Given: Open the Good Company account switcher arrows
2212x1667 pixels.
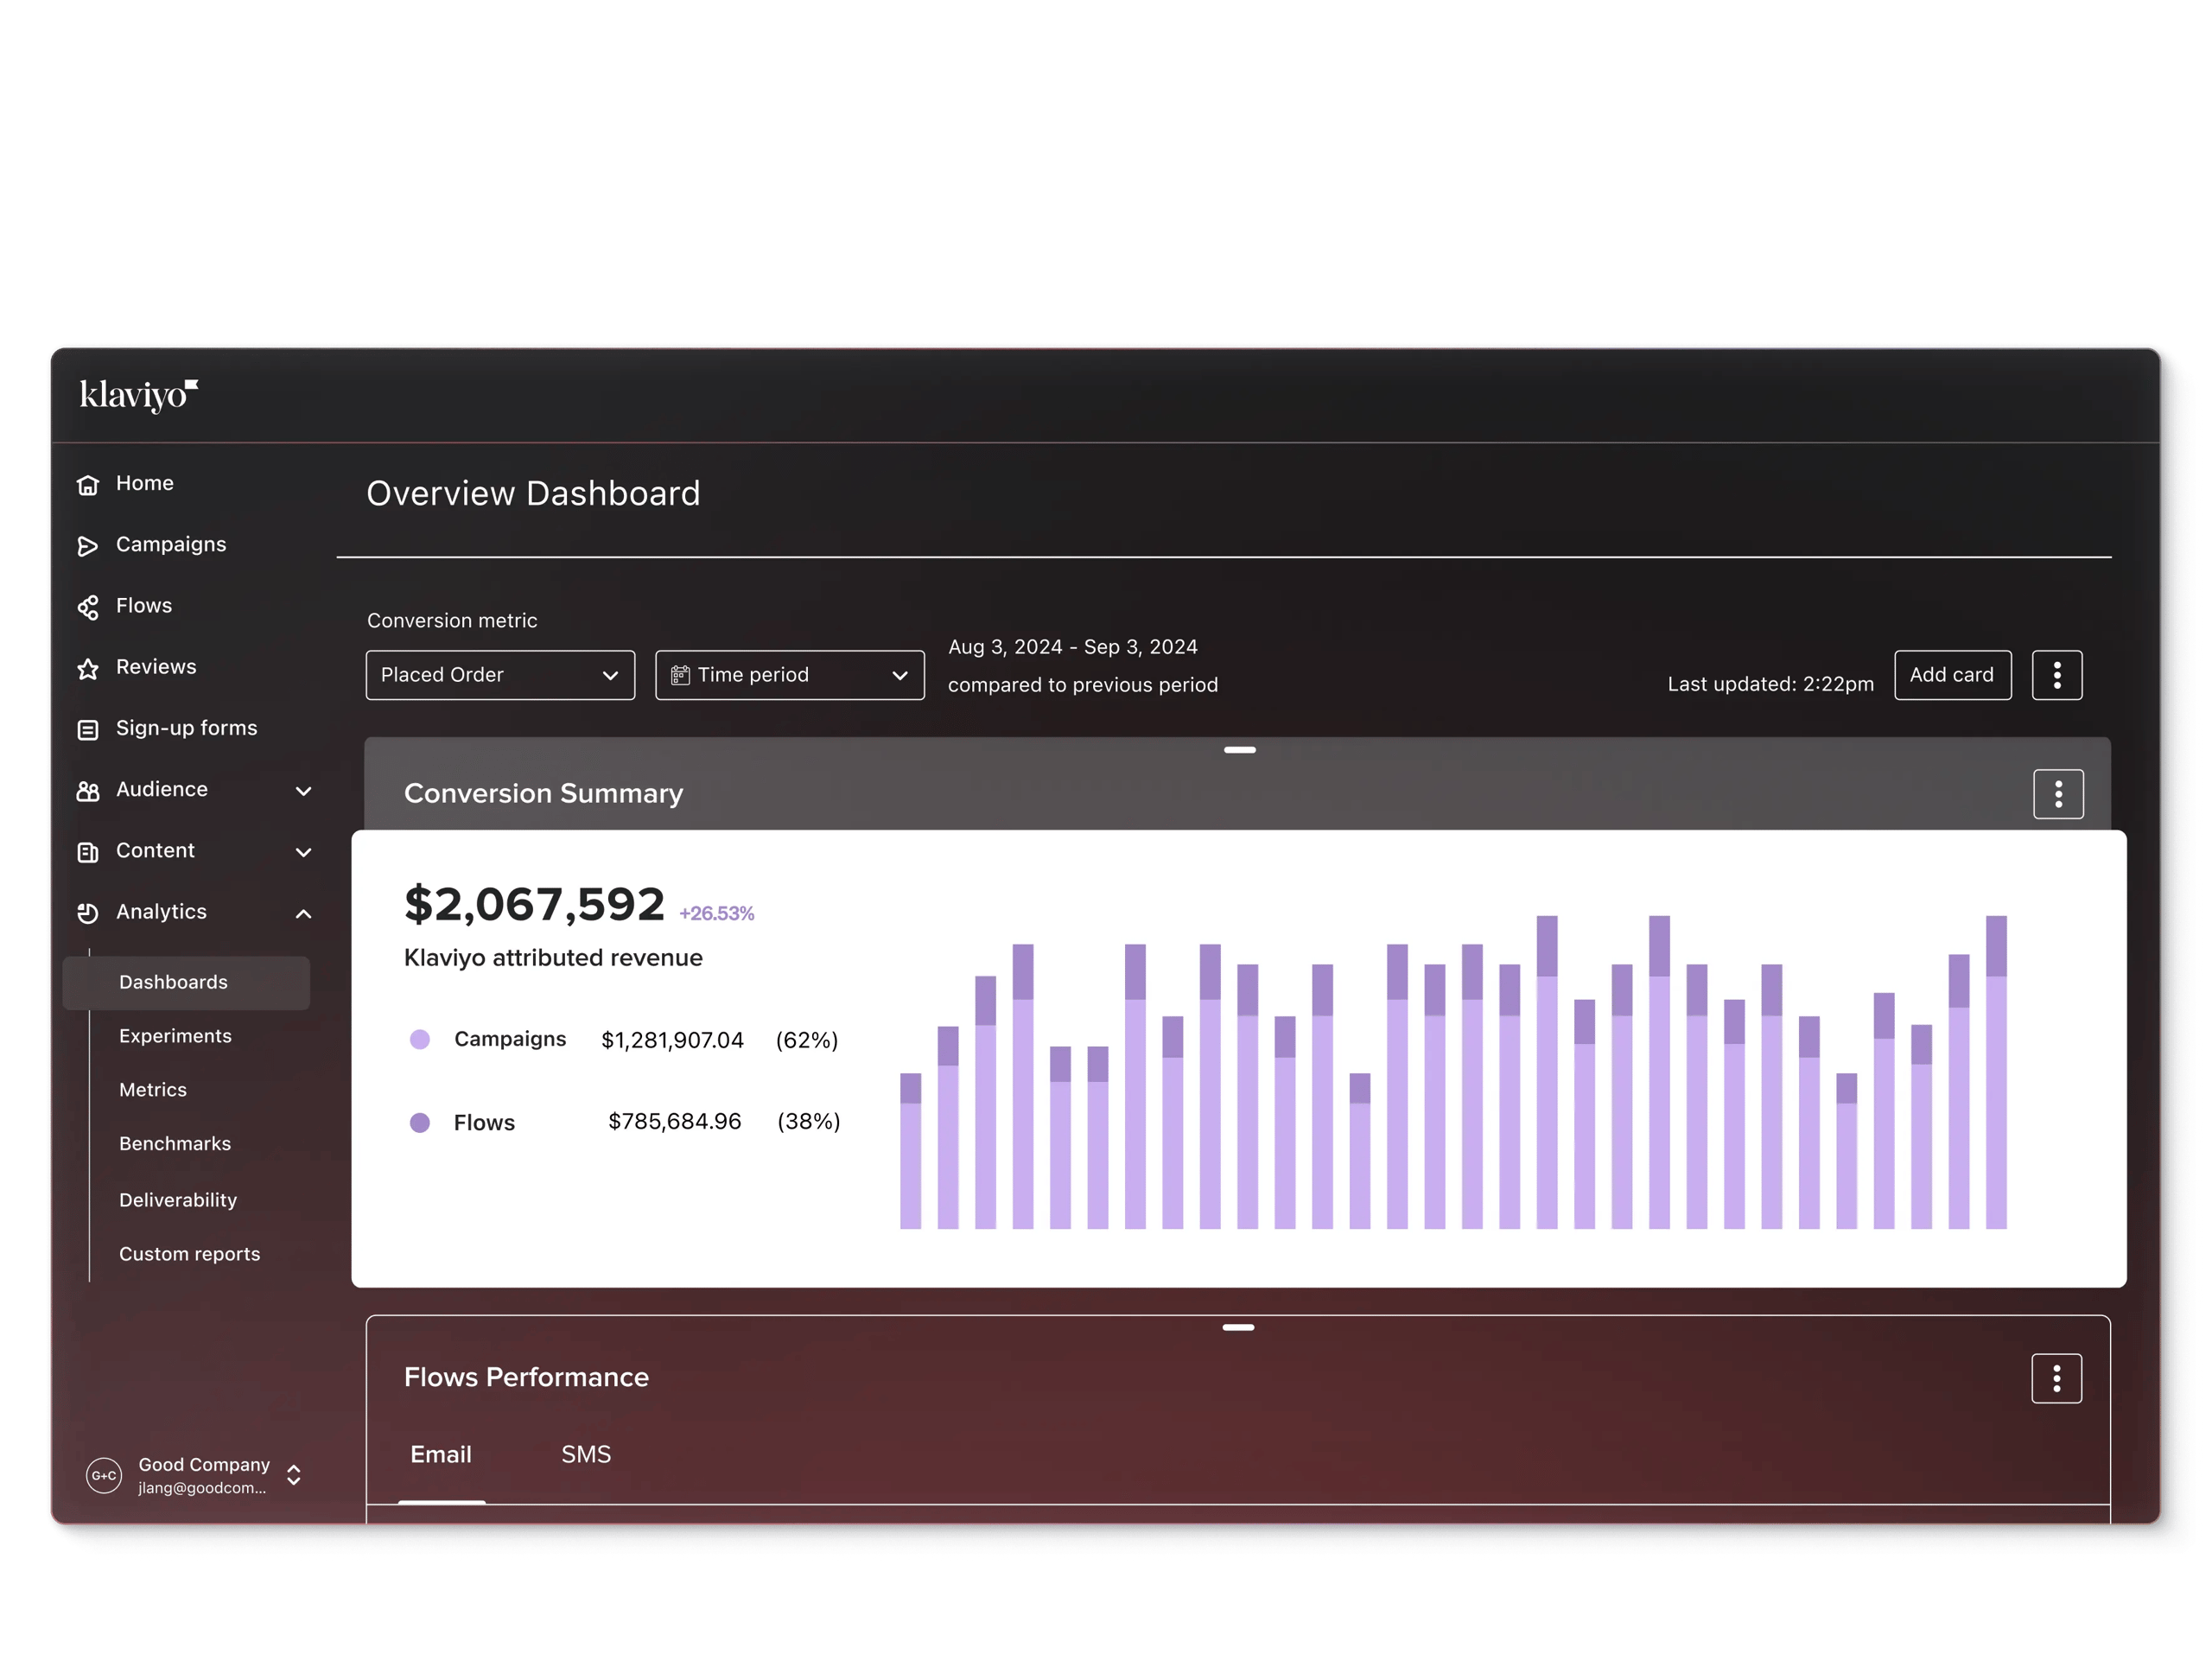Looking at the screenshot, I should [294, 1475].
